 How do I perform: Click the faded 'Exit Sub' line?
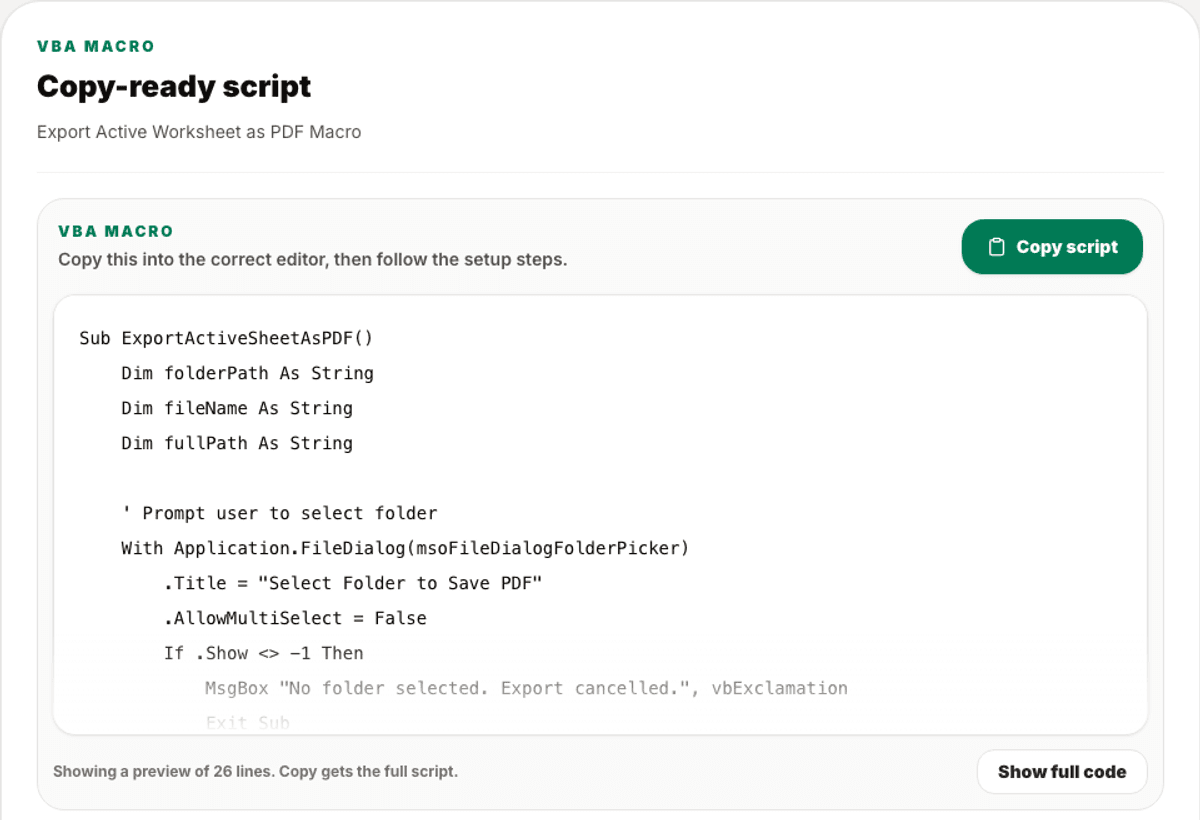(x=247, y=722)
